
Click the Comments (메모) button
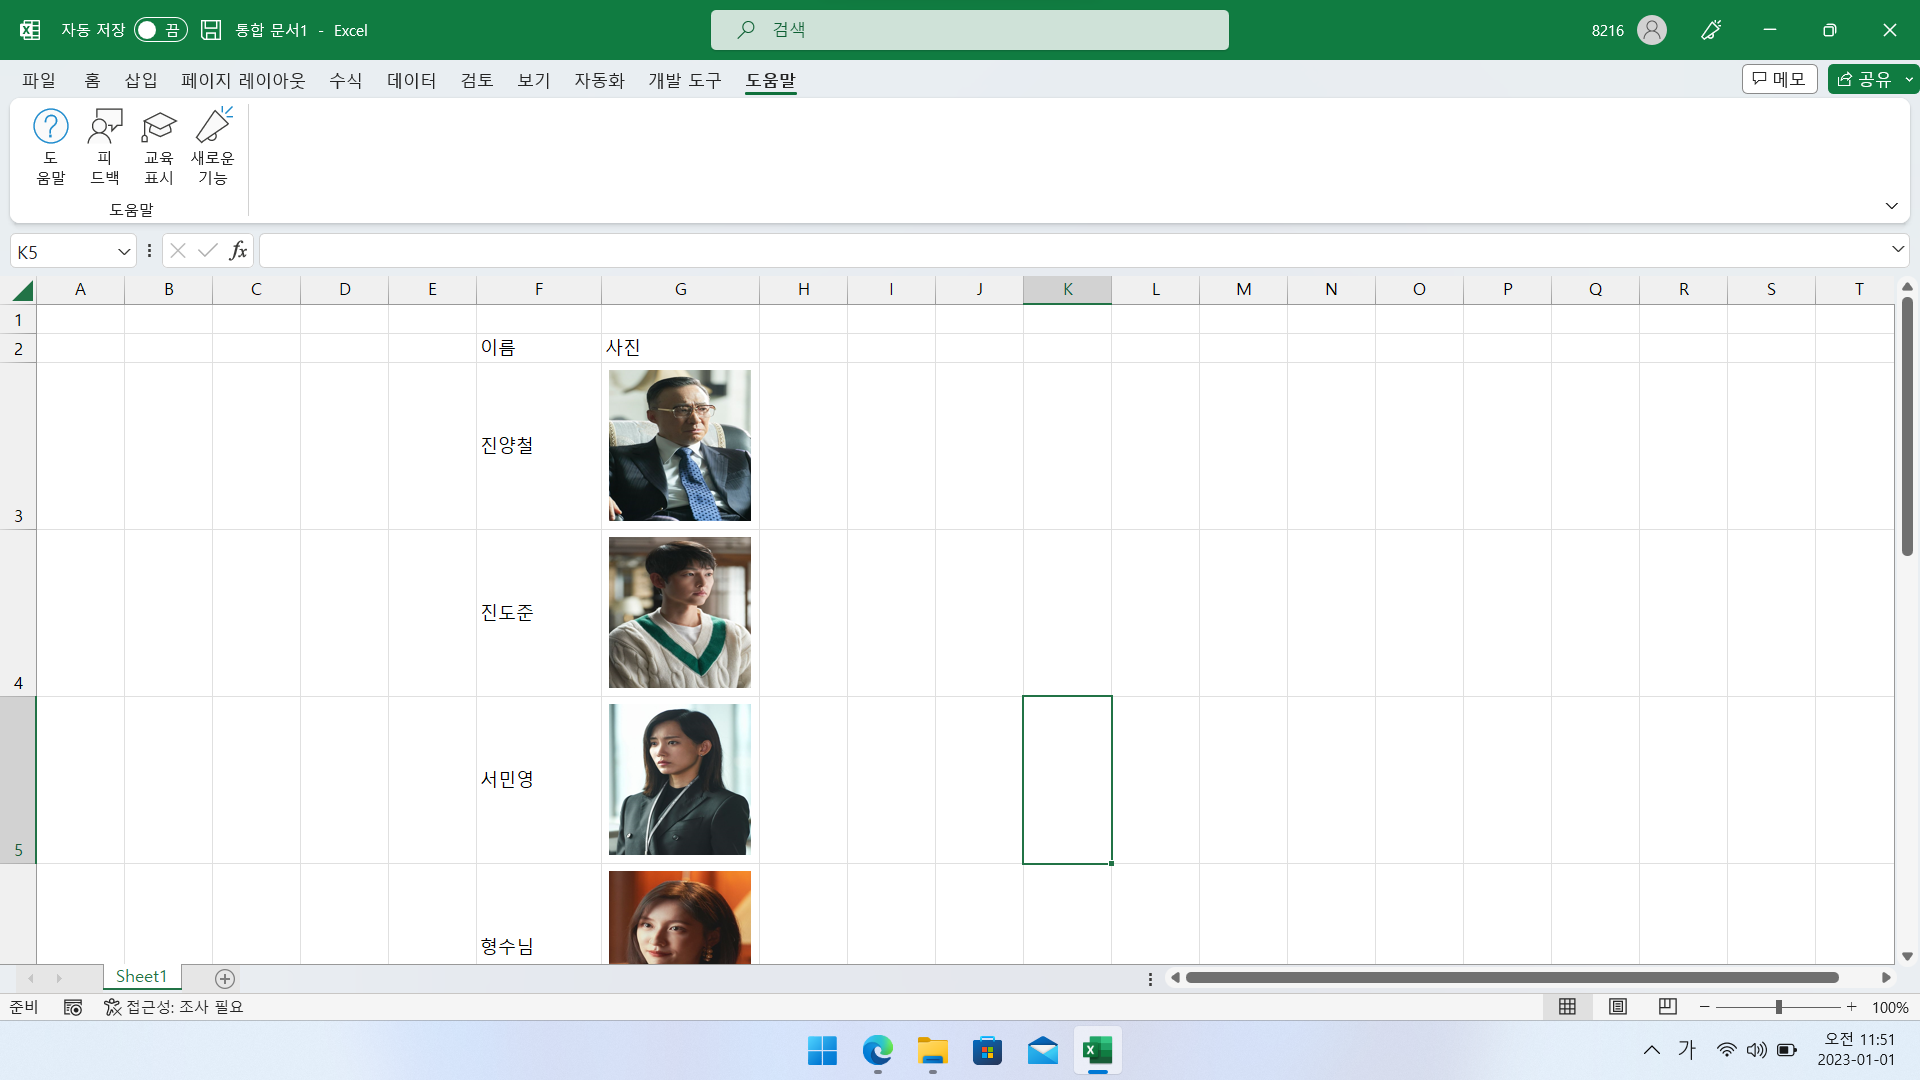pos(1779,79)
